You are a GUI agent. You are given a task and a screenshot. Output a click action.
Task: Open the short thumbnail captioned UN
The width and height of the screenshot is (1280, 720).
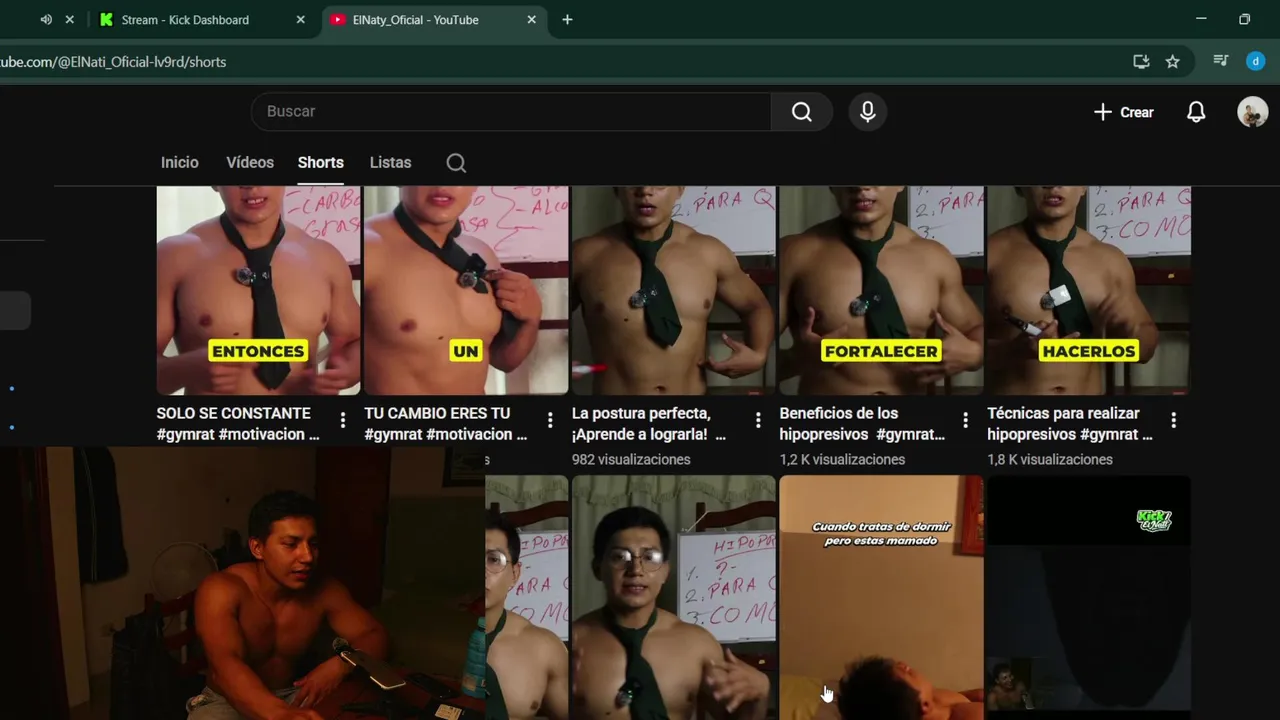(x=466, y=290)
